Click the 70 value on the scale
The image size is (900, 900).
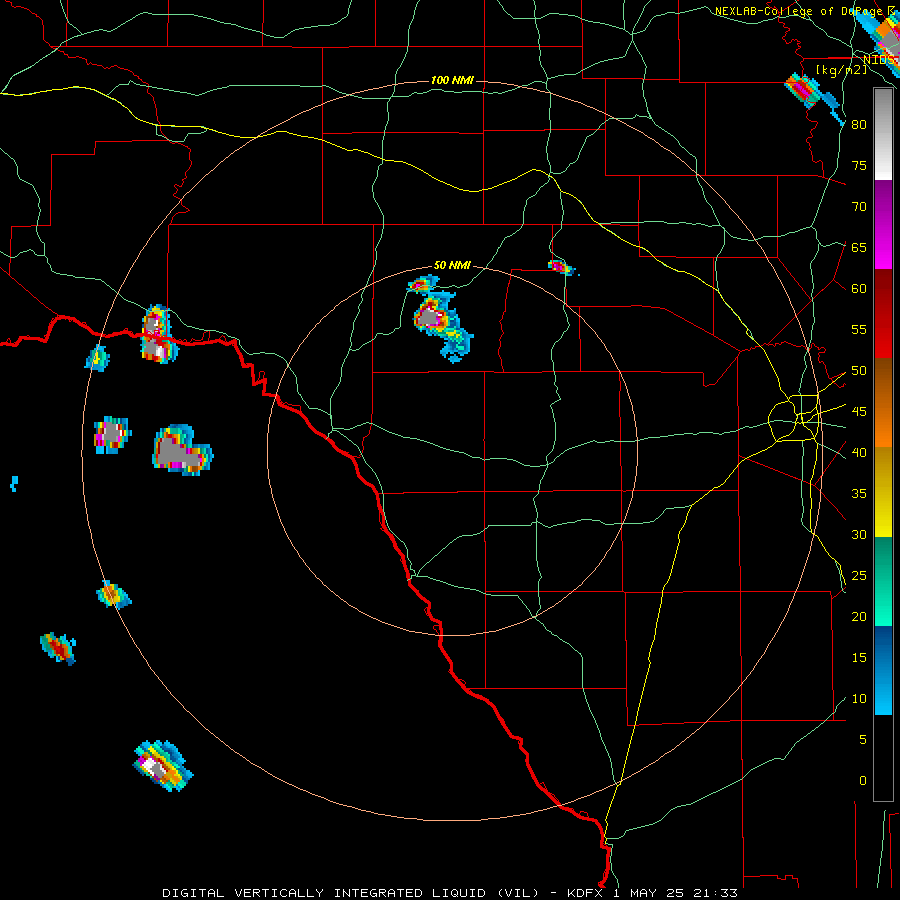click(x=859, y=207)
